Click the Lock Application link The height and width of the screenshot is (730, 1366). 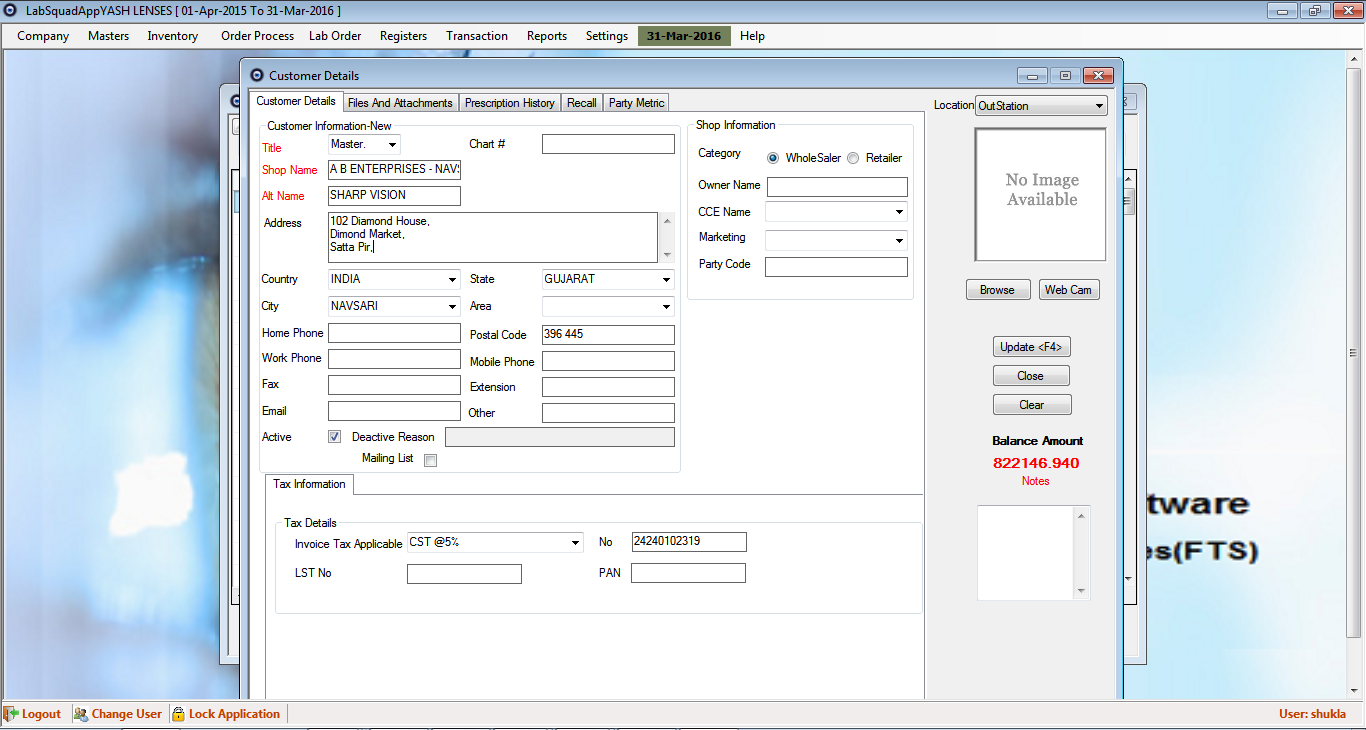point(234,714)
